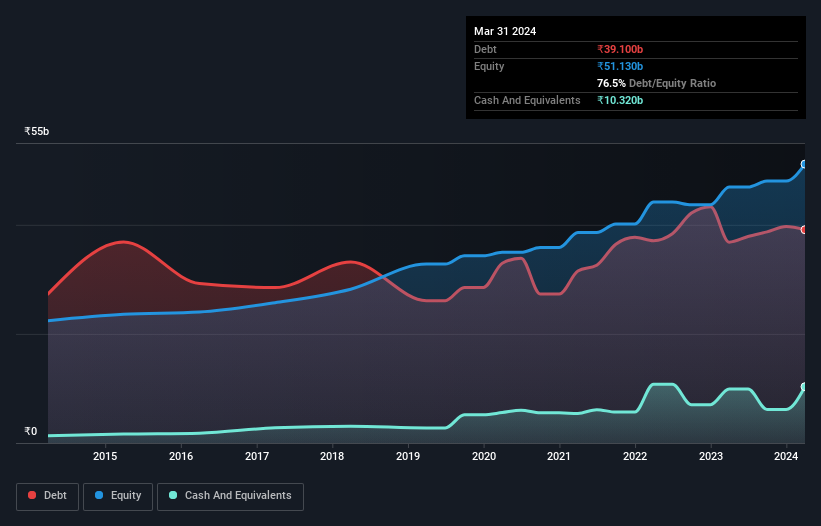
Task: Click the 2019 axis label
Action: coord(408,456)
